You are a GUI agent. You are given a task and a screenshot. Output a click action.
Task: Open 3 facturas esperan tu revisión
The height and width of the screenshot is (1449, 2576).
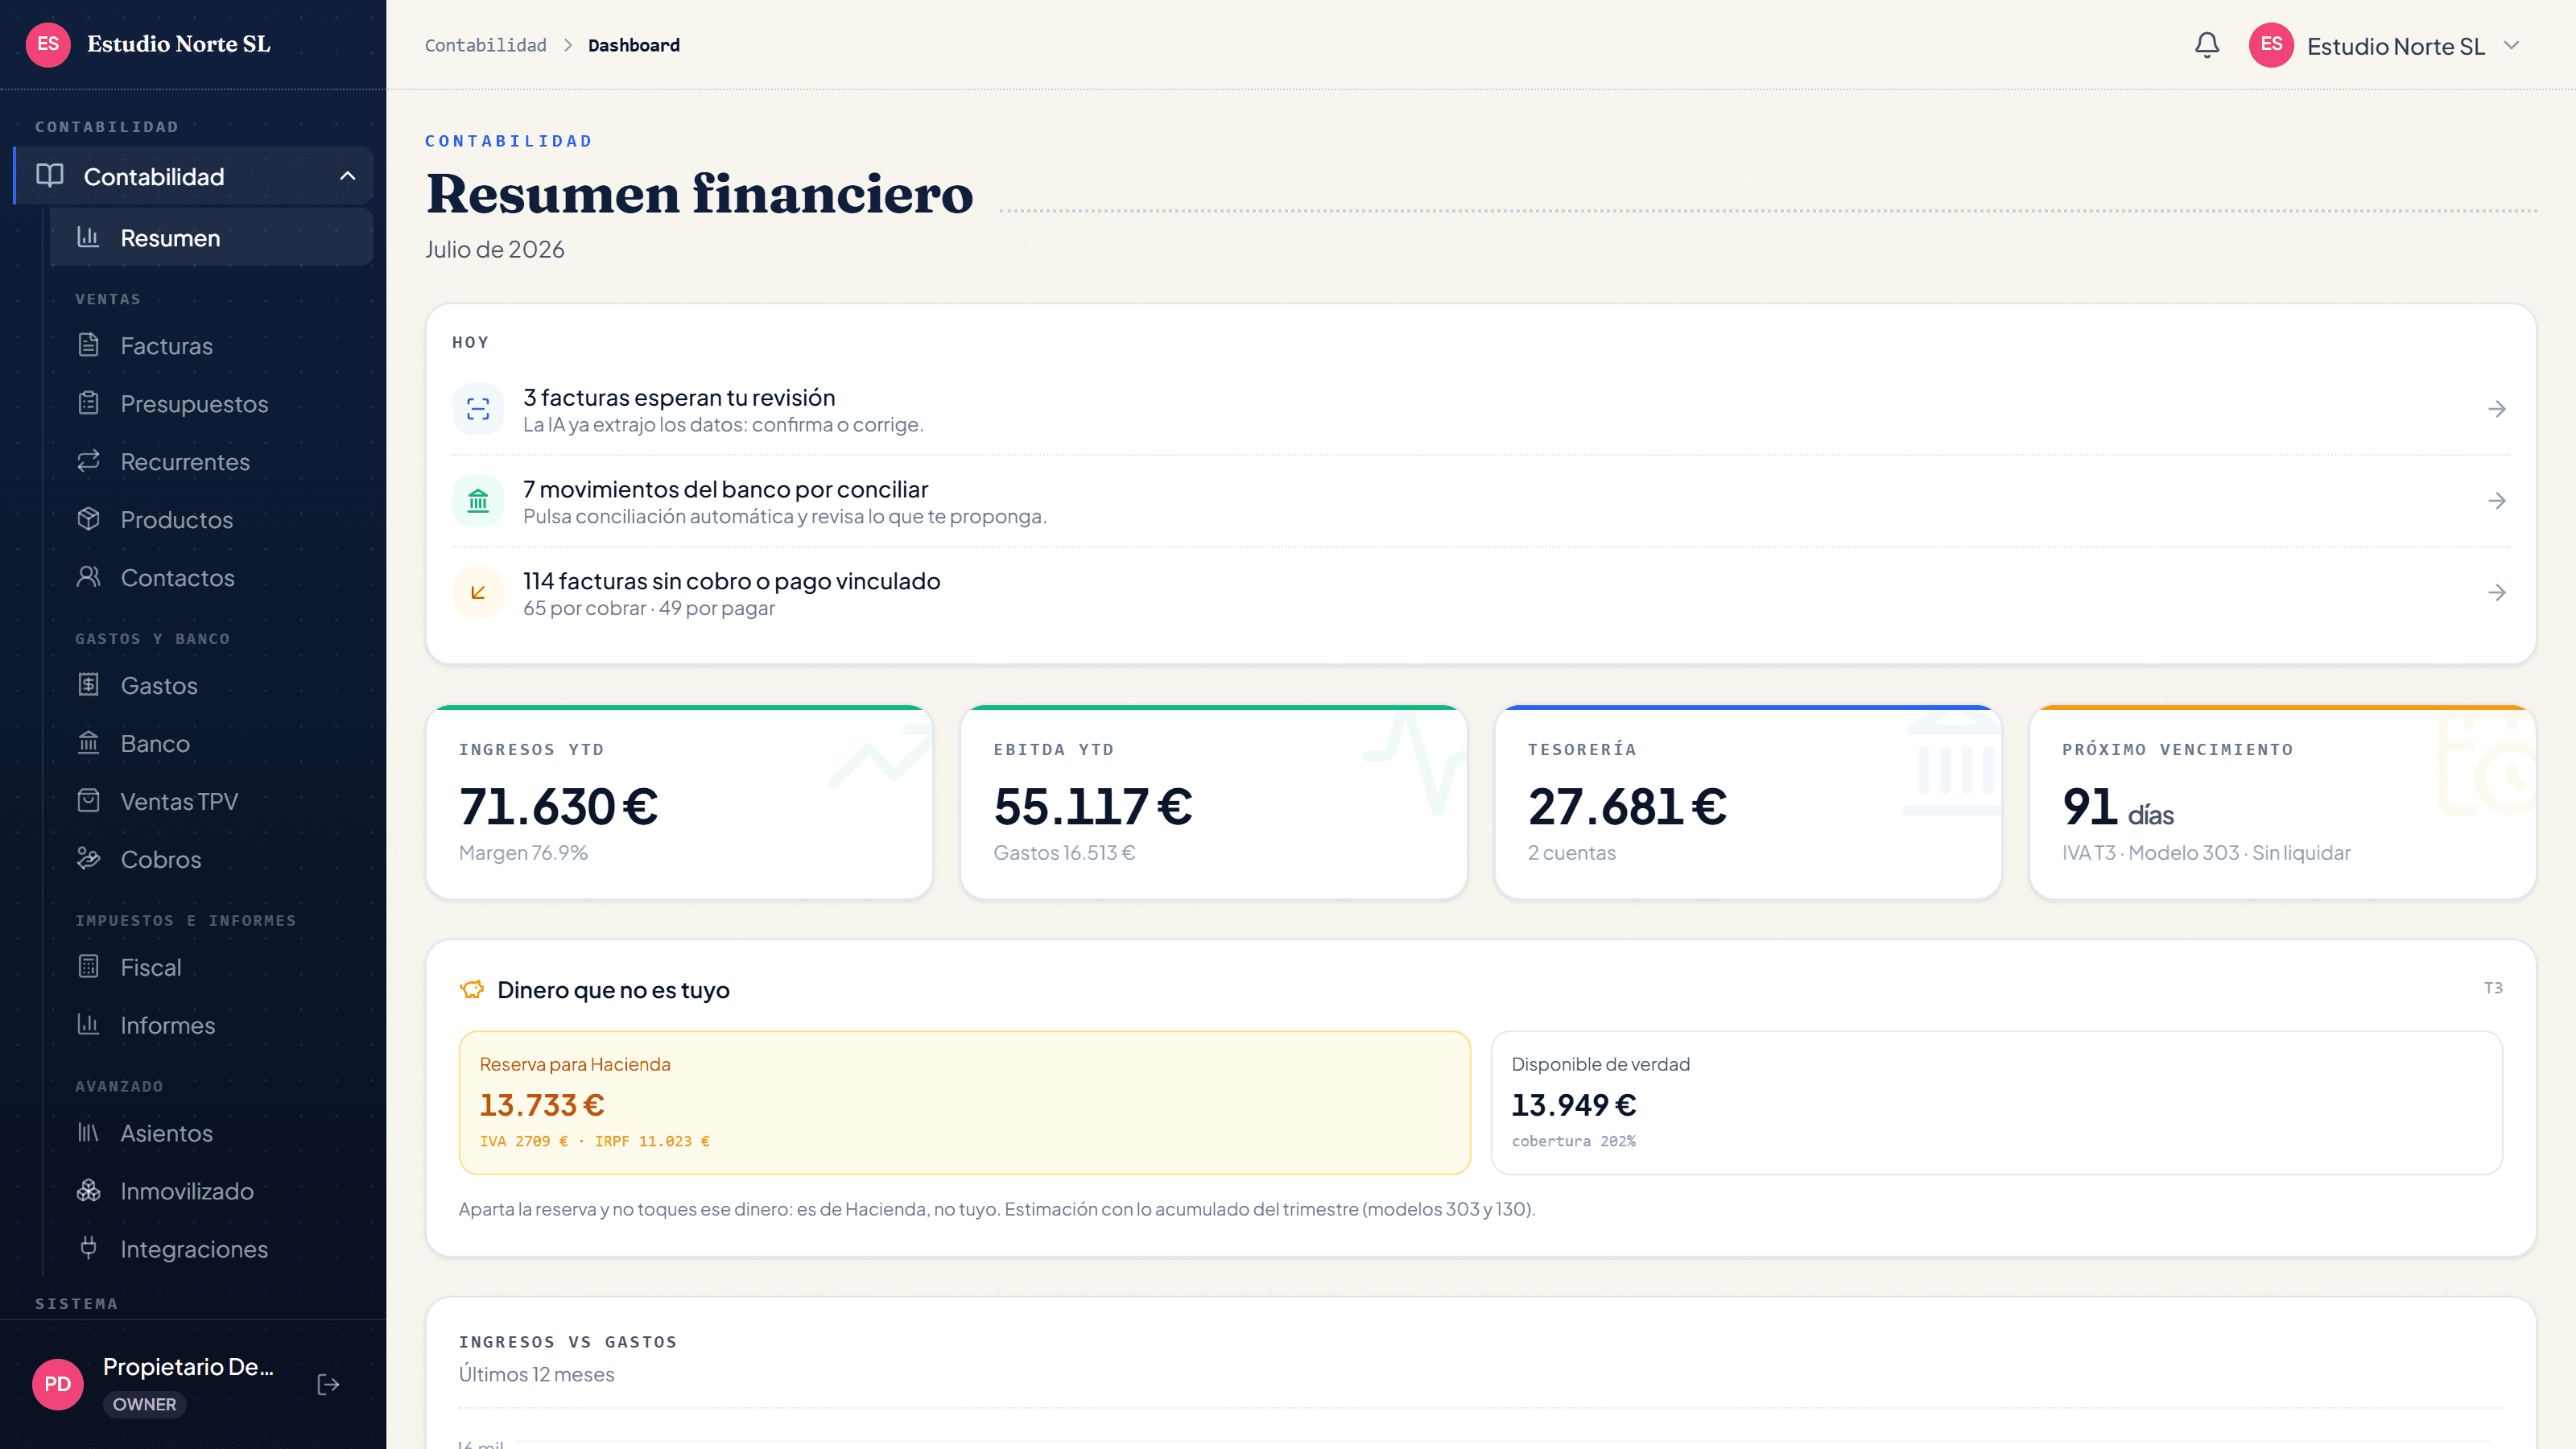[x=1480, y=409]
